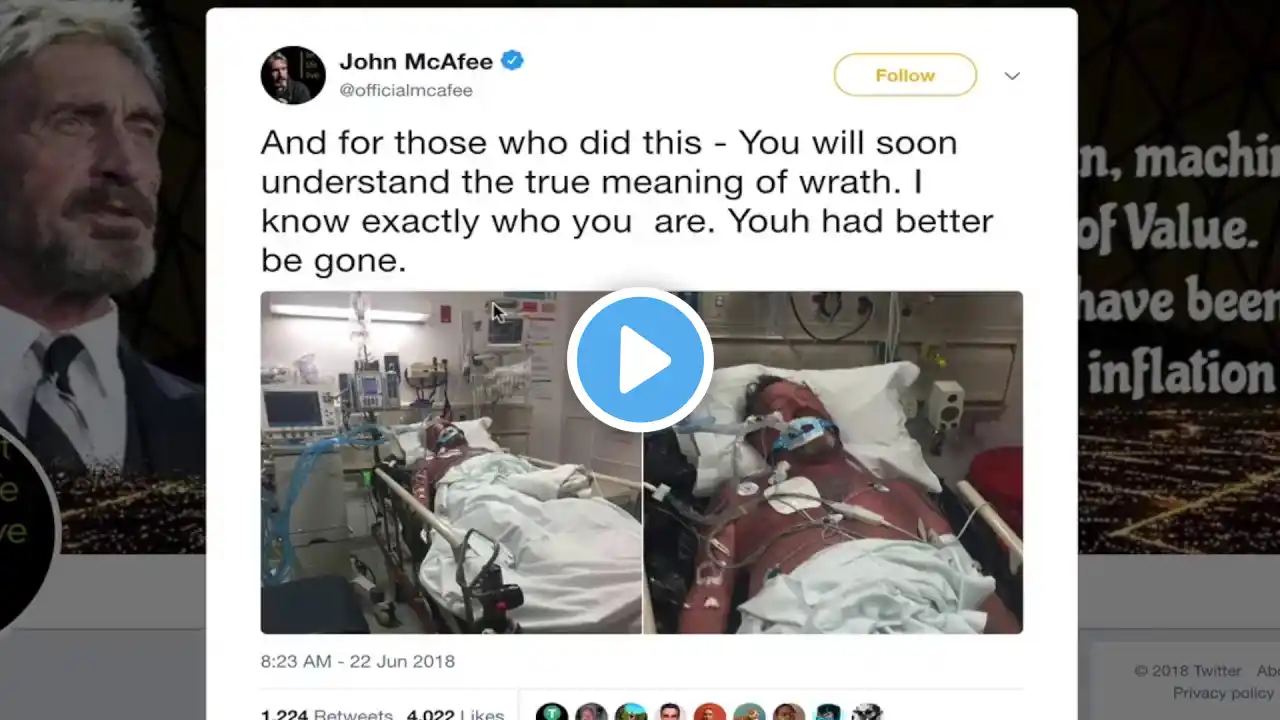Screen dimensions: 1280x720
Task: Play the video with the blue play button
Action: [x=640, y=359]
